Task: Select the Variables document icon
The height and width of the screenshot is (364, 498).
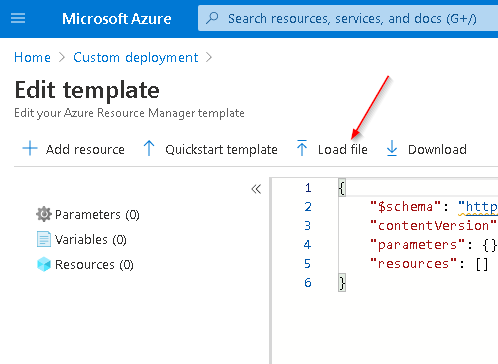Action: (44, 239)
